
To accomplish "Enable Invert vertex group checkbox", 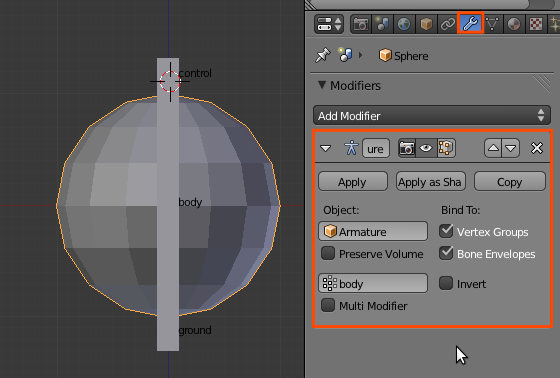I will [446, 283].
